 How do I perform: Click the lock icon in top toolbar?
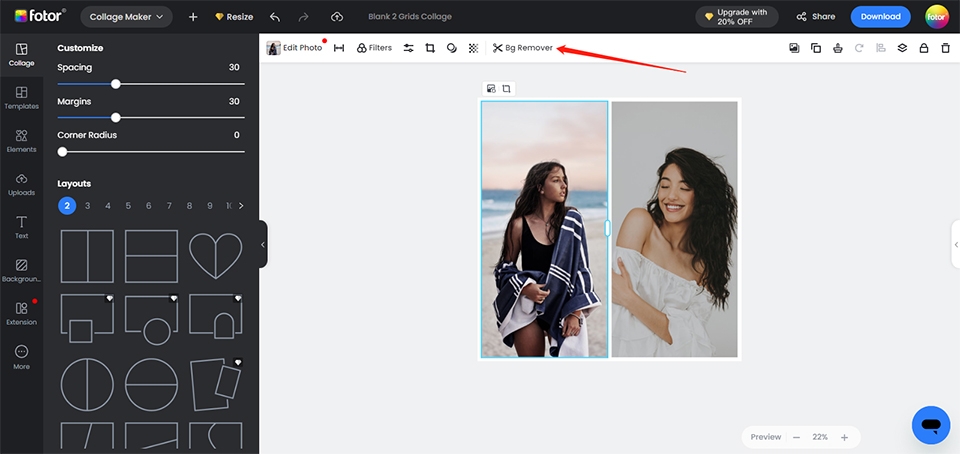coord(923,48)
